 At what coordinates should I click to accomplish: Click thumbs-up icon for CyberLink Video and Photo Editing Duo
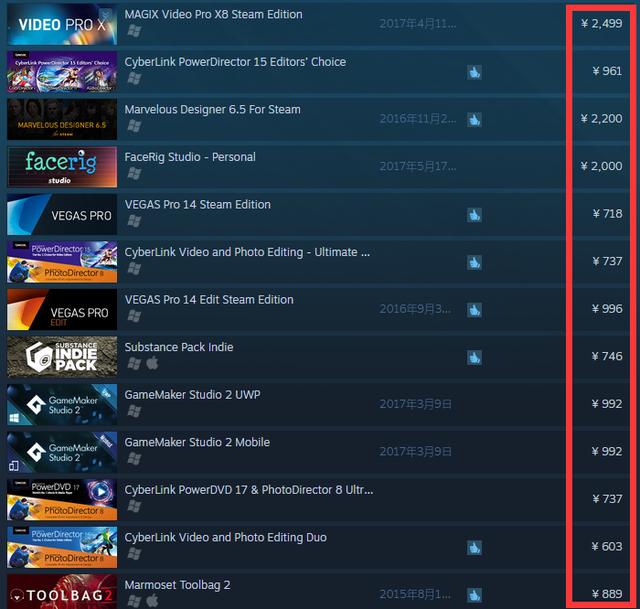474,548
